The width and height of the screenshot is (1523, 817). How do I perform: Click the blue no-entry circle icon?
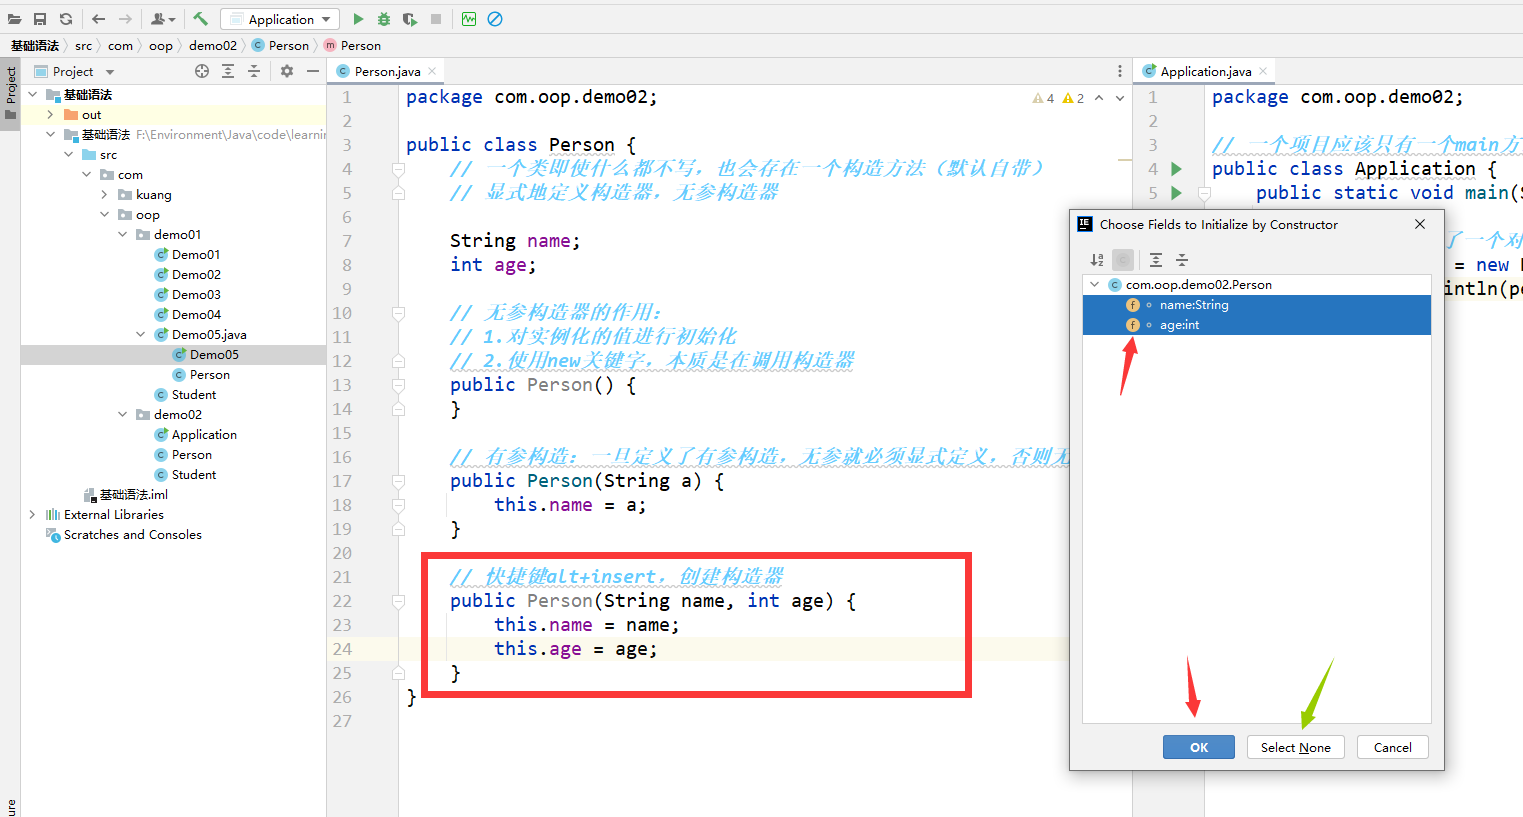click(495, 19)
